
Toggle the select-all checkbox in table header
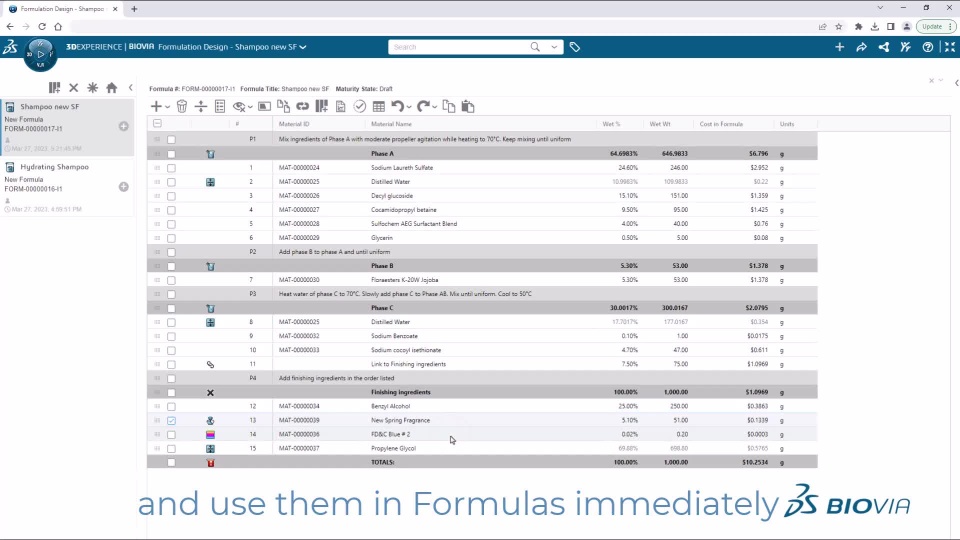click(x=157, y=124)
